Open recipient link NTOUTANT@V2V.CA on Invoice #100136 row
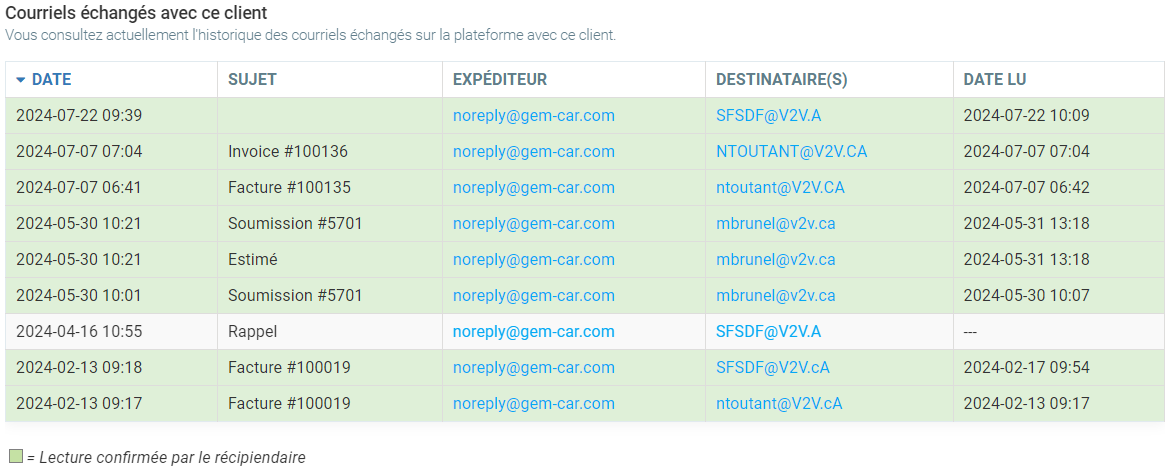 (791, 152)
